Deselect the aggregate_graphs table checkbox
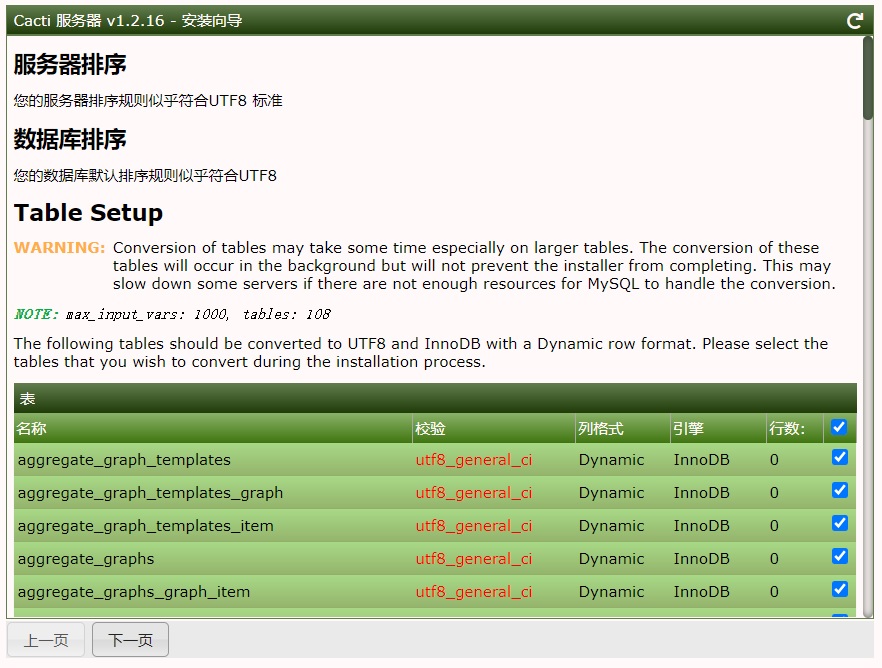 click(839, 556)
